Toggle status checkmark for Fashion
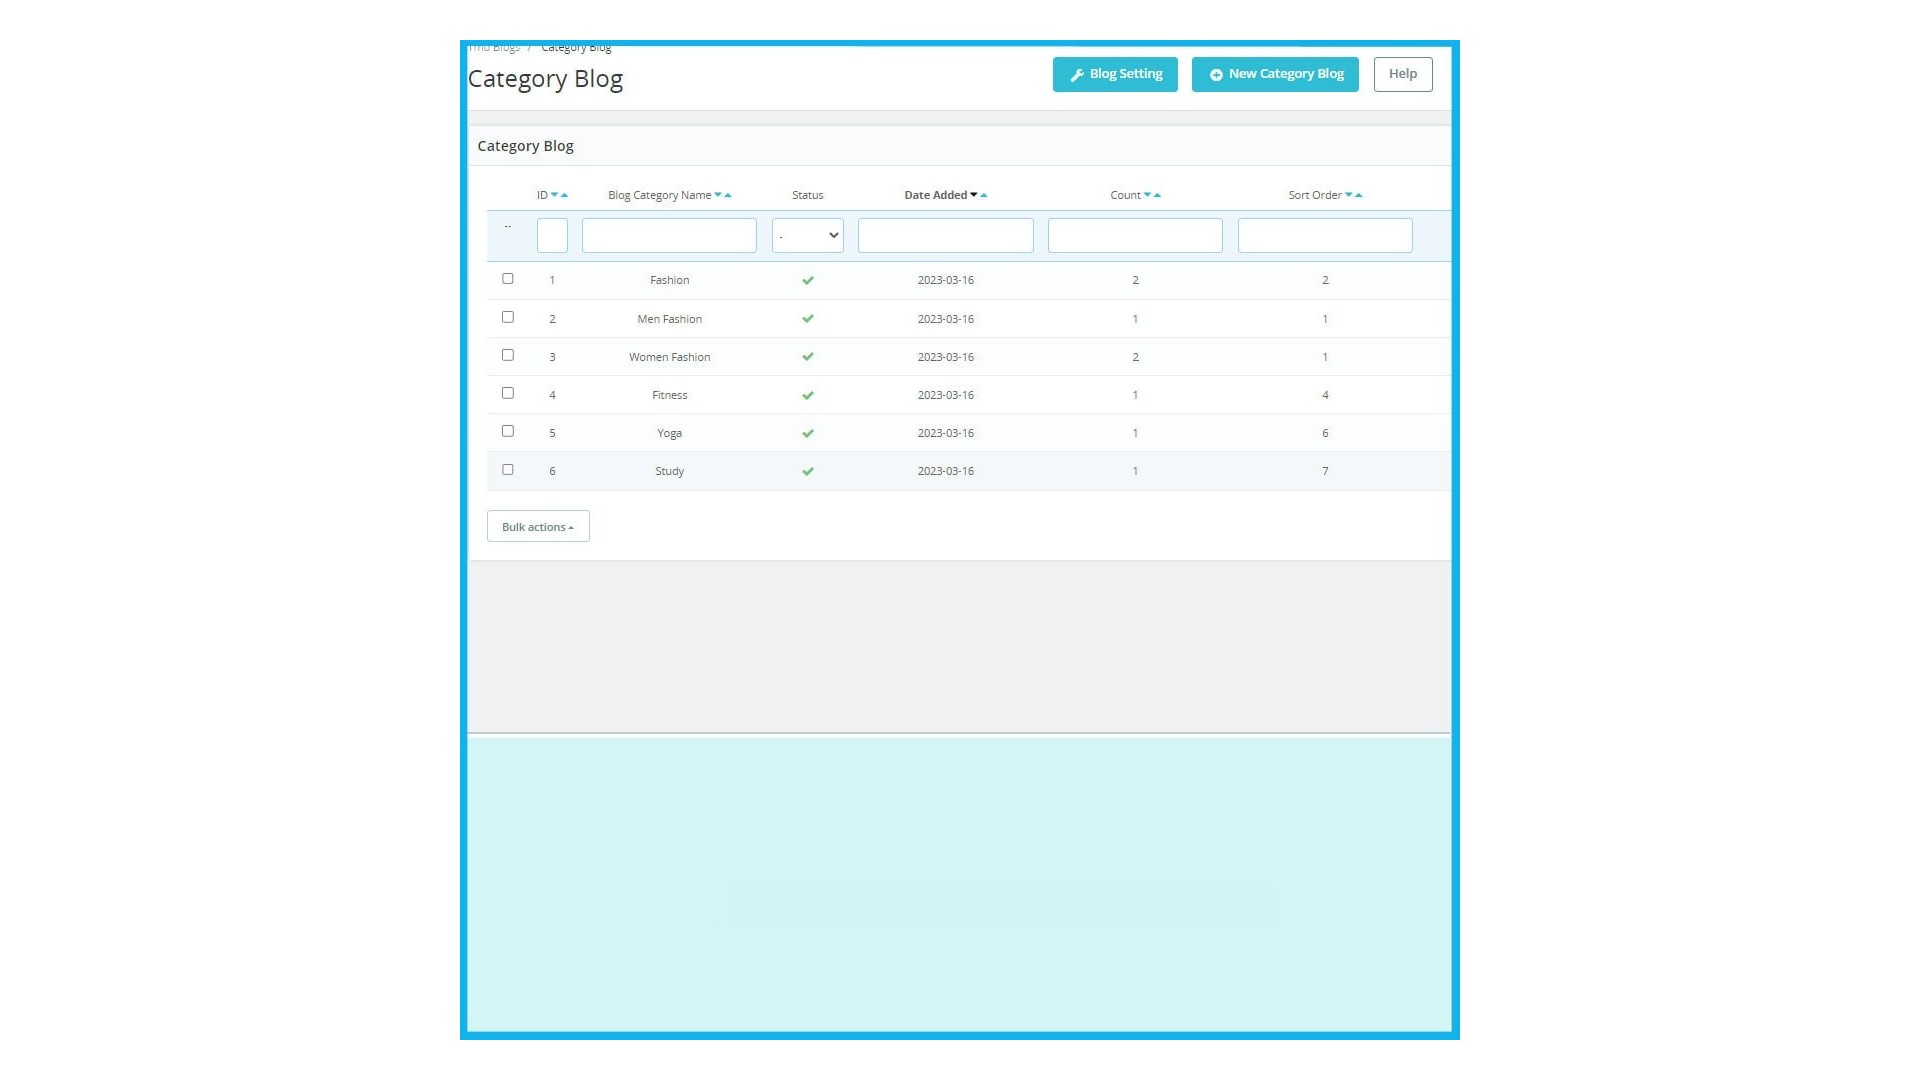 click(808, 281)
